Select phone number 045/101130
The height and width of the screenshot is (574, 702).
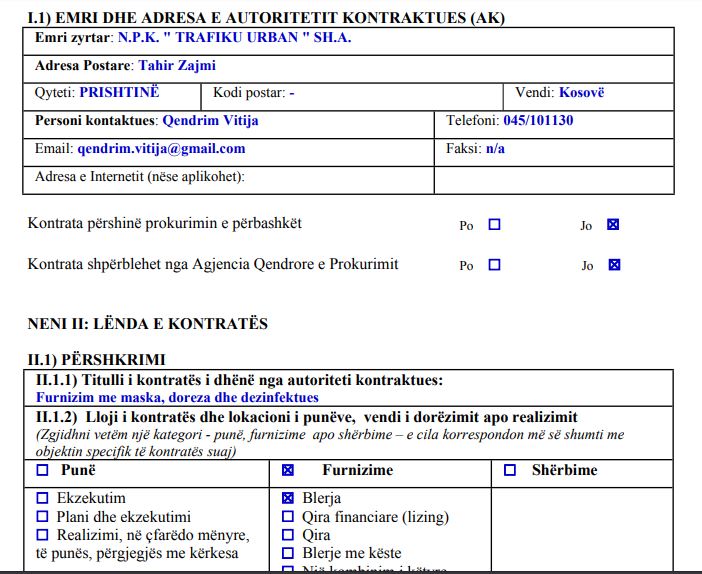coord(538,120)
